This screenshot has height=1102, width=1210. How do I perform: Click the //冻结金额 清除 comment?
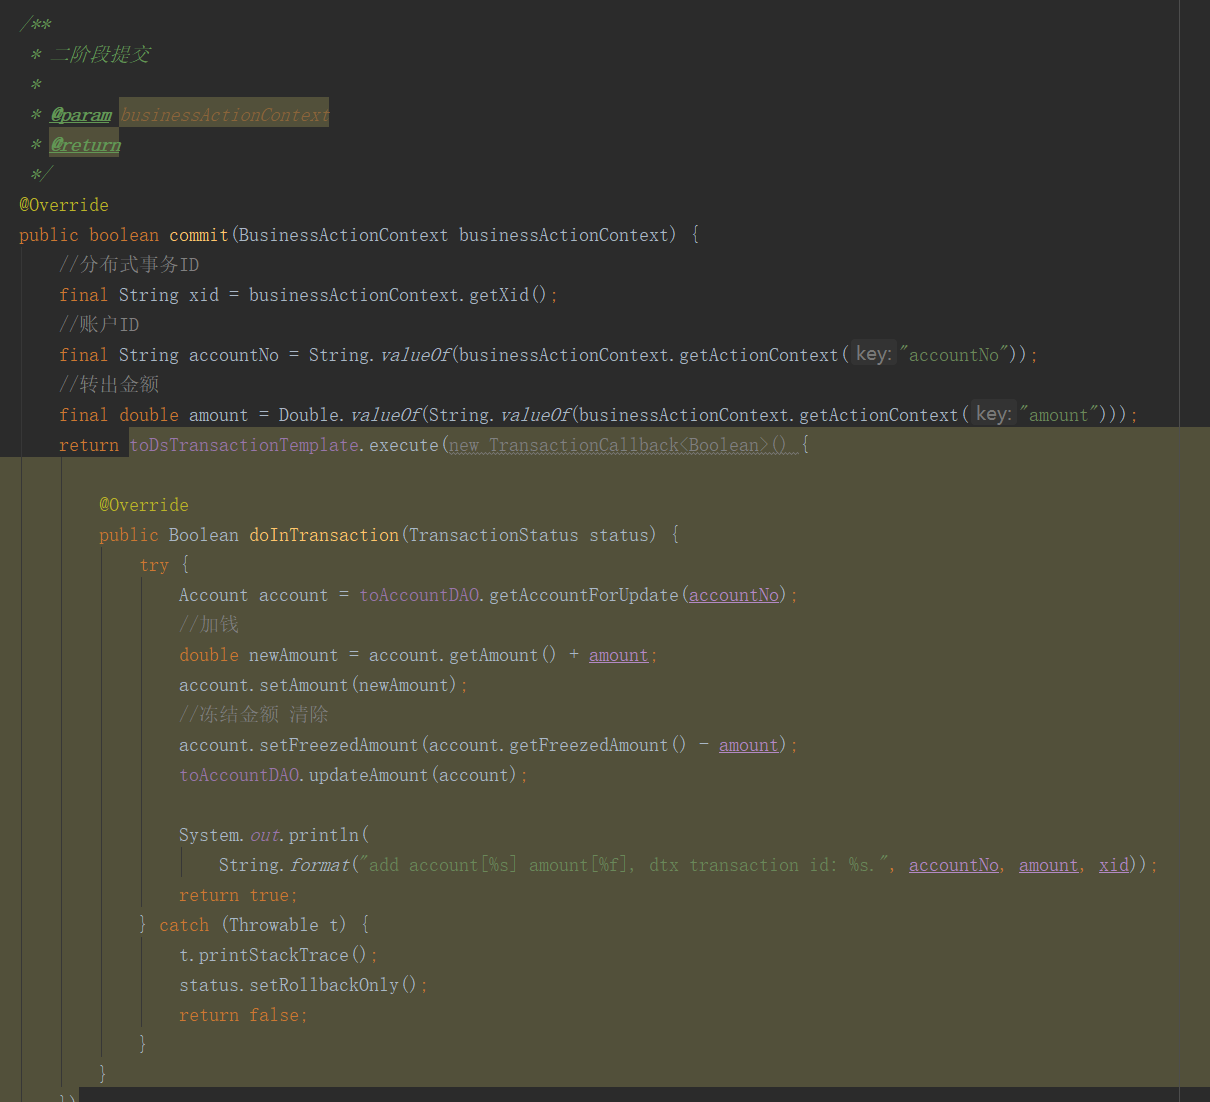tap(254, 714)
